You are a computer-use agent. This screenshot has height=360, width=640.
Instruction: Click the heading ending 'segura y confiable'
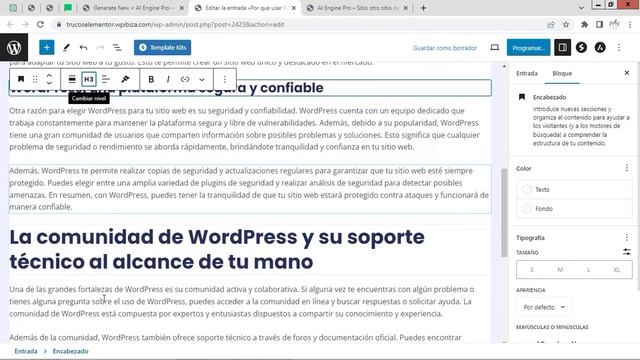click(x=250, y=88)
